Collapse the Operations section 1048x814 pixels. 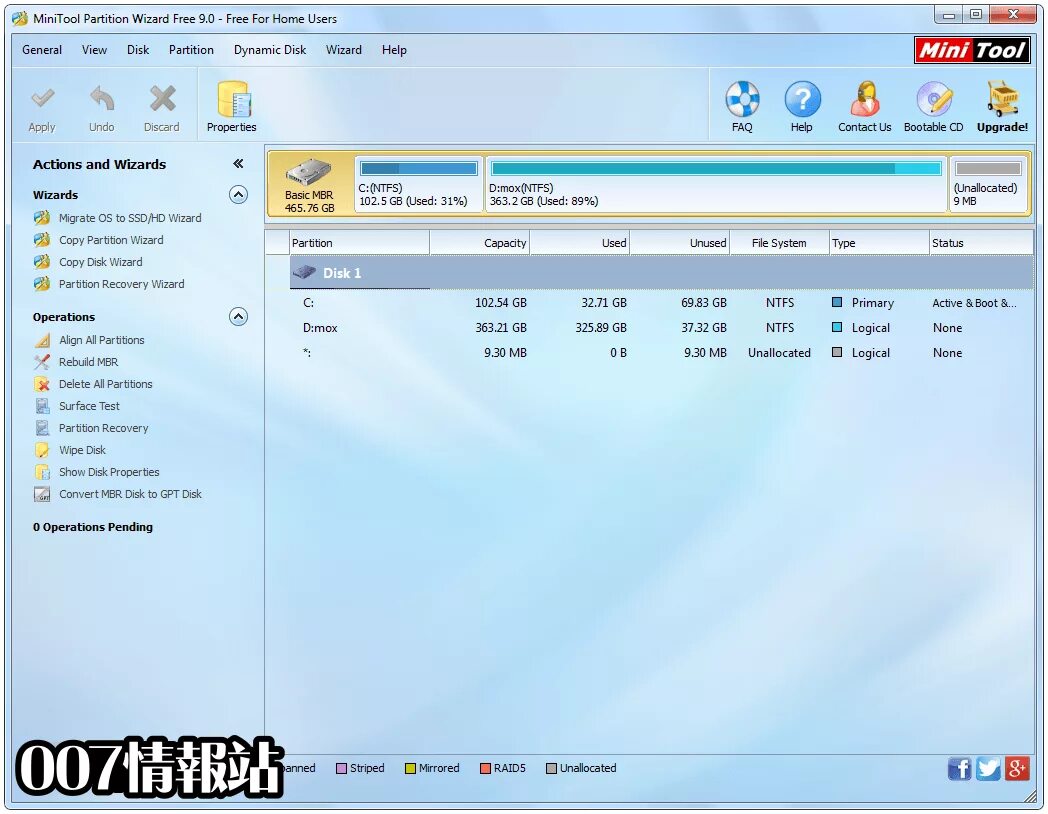(239, 317)
